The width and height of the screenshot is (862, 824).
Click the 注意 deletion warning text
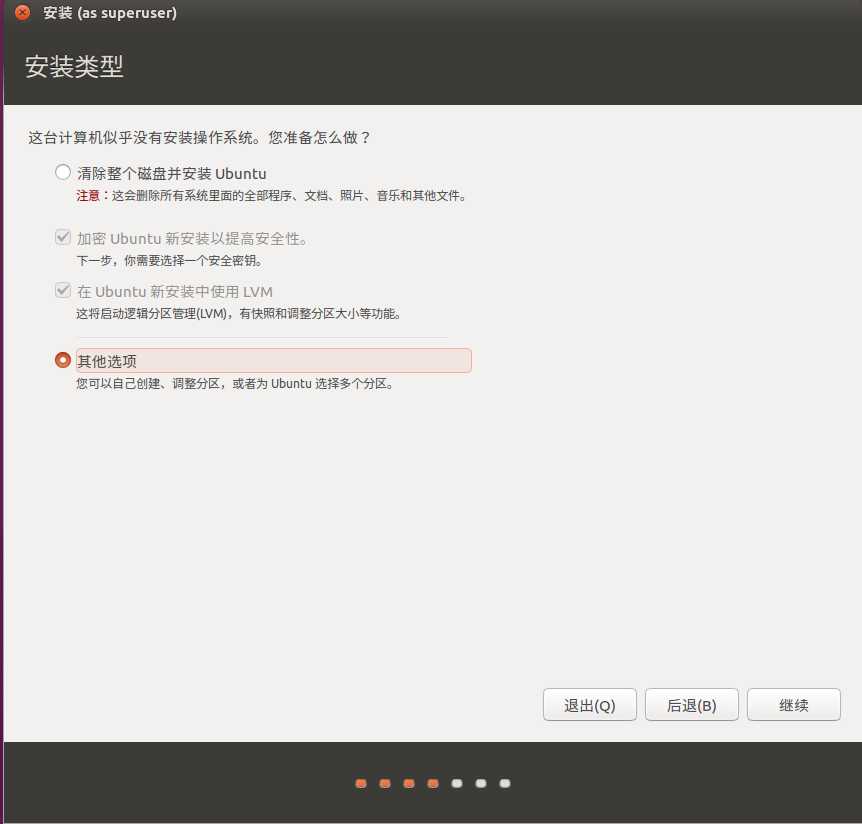click(271, 196)
